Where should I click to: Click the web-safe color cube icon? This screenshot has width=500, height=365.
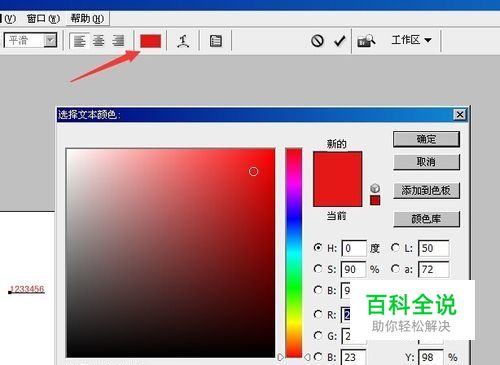(375, 188)
